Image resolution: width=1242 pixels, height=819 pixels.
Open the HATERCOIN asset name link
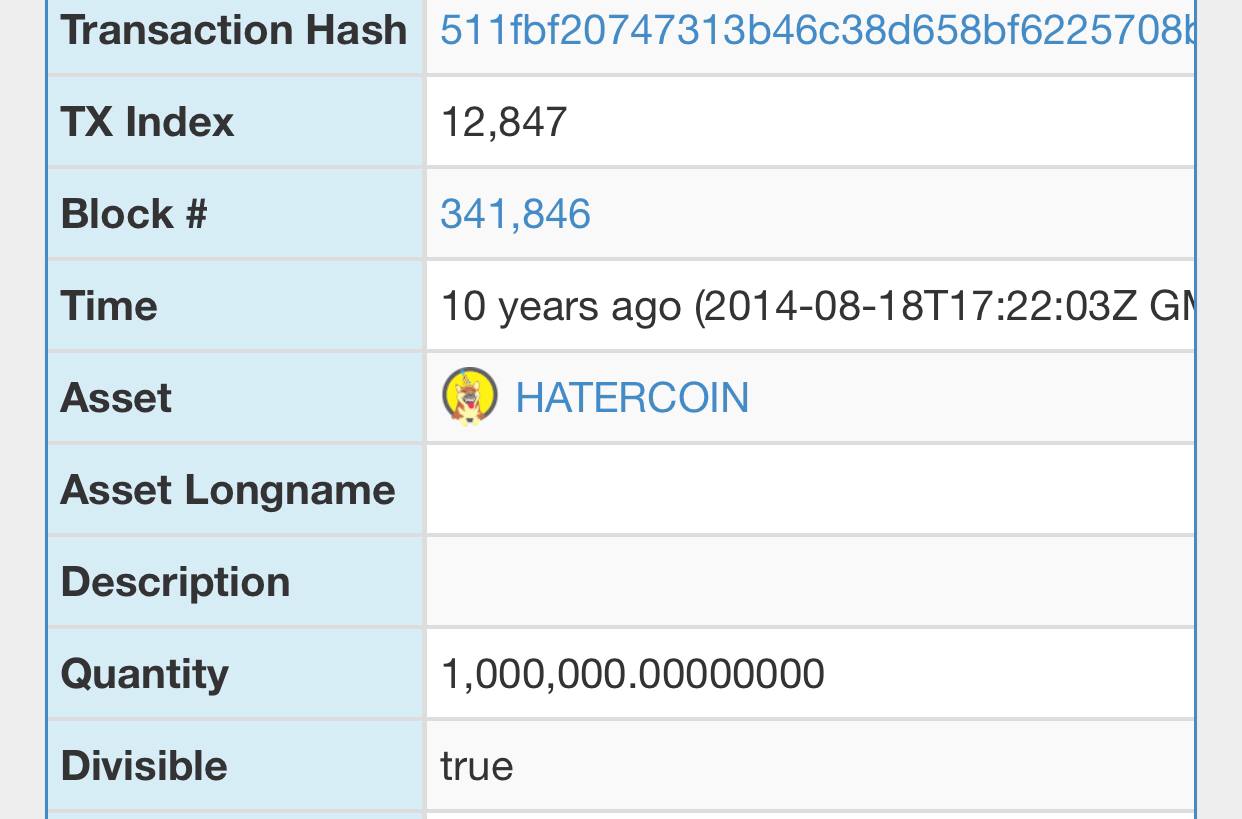pos(632,398)
